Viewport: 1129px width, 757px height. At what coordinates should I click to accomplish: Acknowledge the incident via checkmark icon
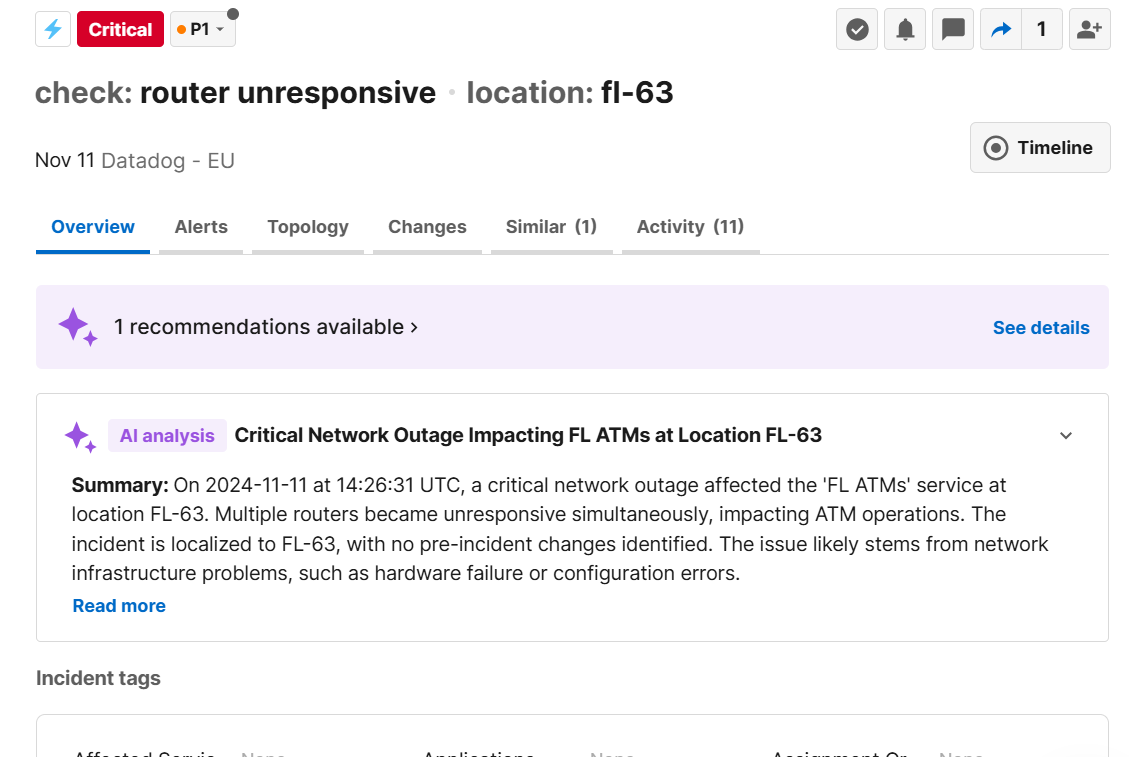[x=856, y=29]
